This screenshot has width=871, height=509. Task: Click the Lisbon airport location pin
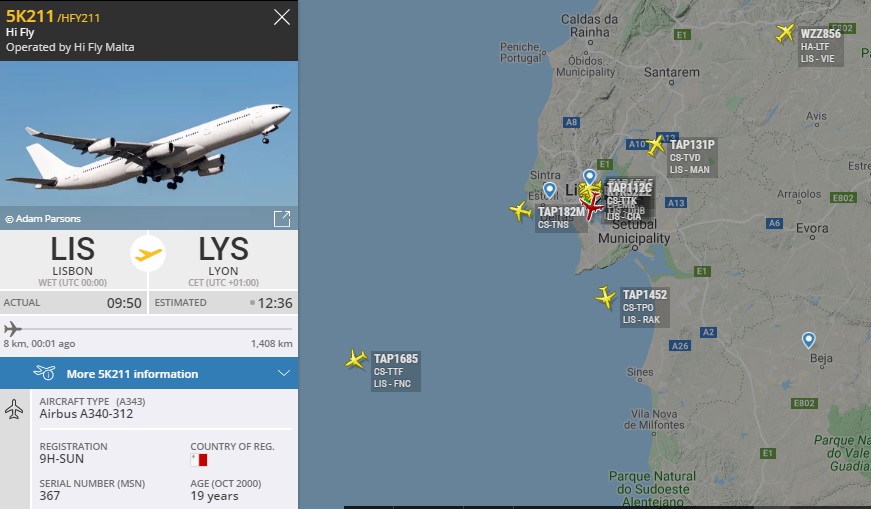point(589,177)
